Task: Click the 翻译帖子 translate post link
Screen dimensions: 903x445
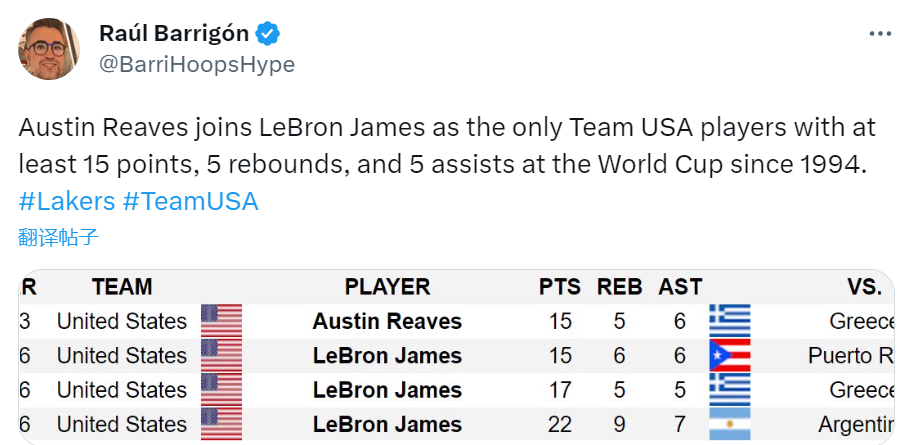Action: (58, 237)
